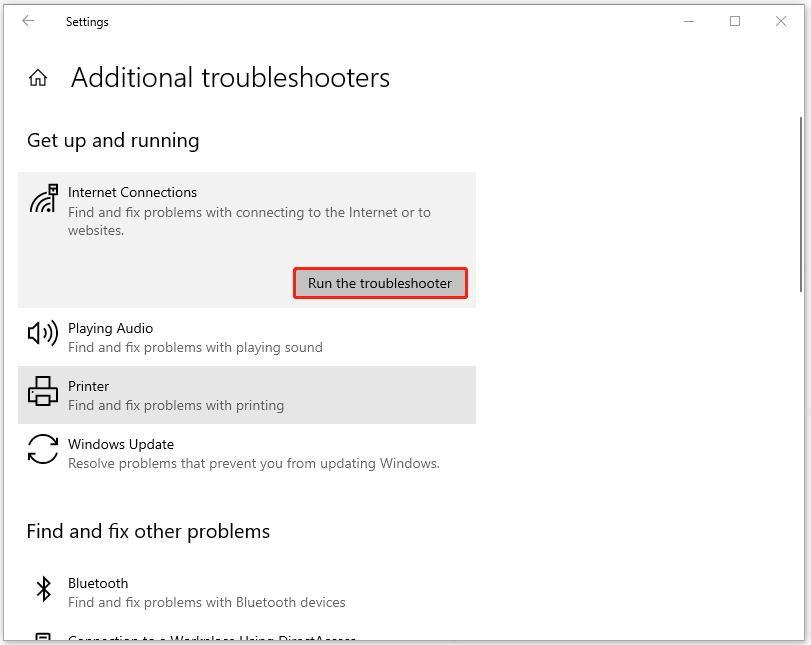Screen dimensions: 811x645
Task: Run the troubleshooter for Internet Connections
Action: click(x=380, y=283)
